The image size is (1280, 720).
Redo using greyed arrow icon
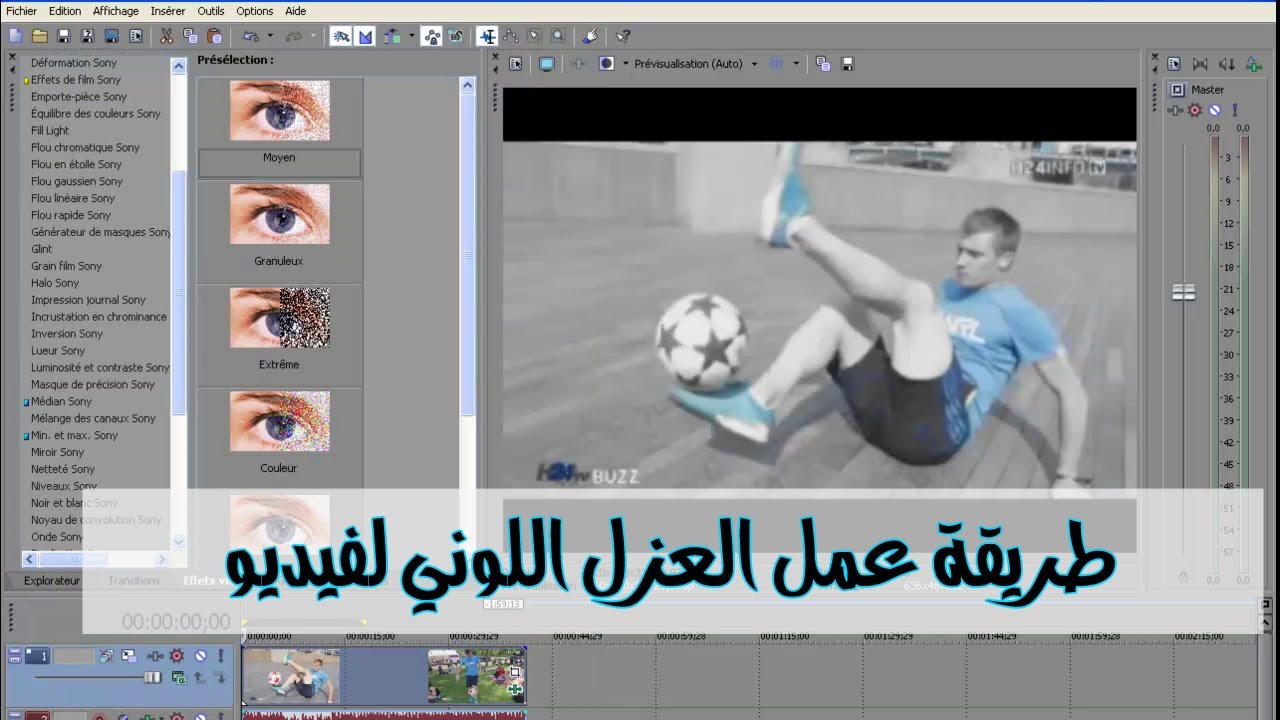tap(294, 36)
